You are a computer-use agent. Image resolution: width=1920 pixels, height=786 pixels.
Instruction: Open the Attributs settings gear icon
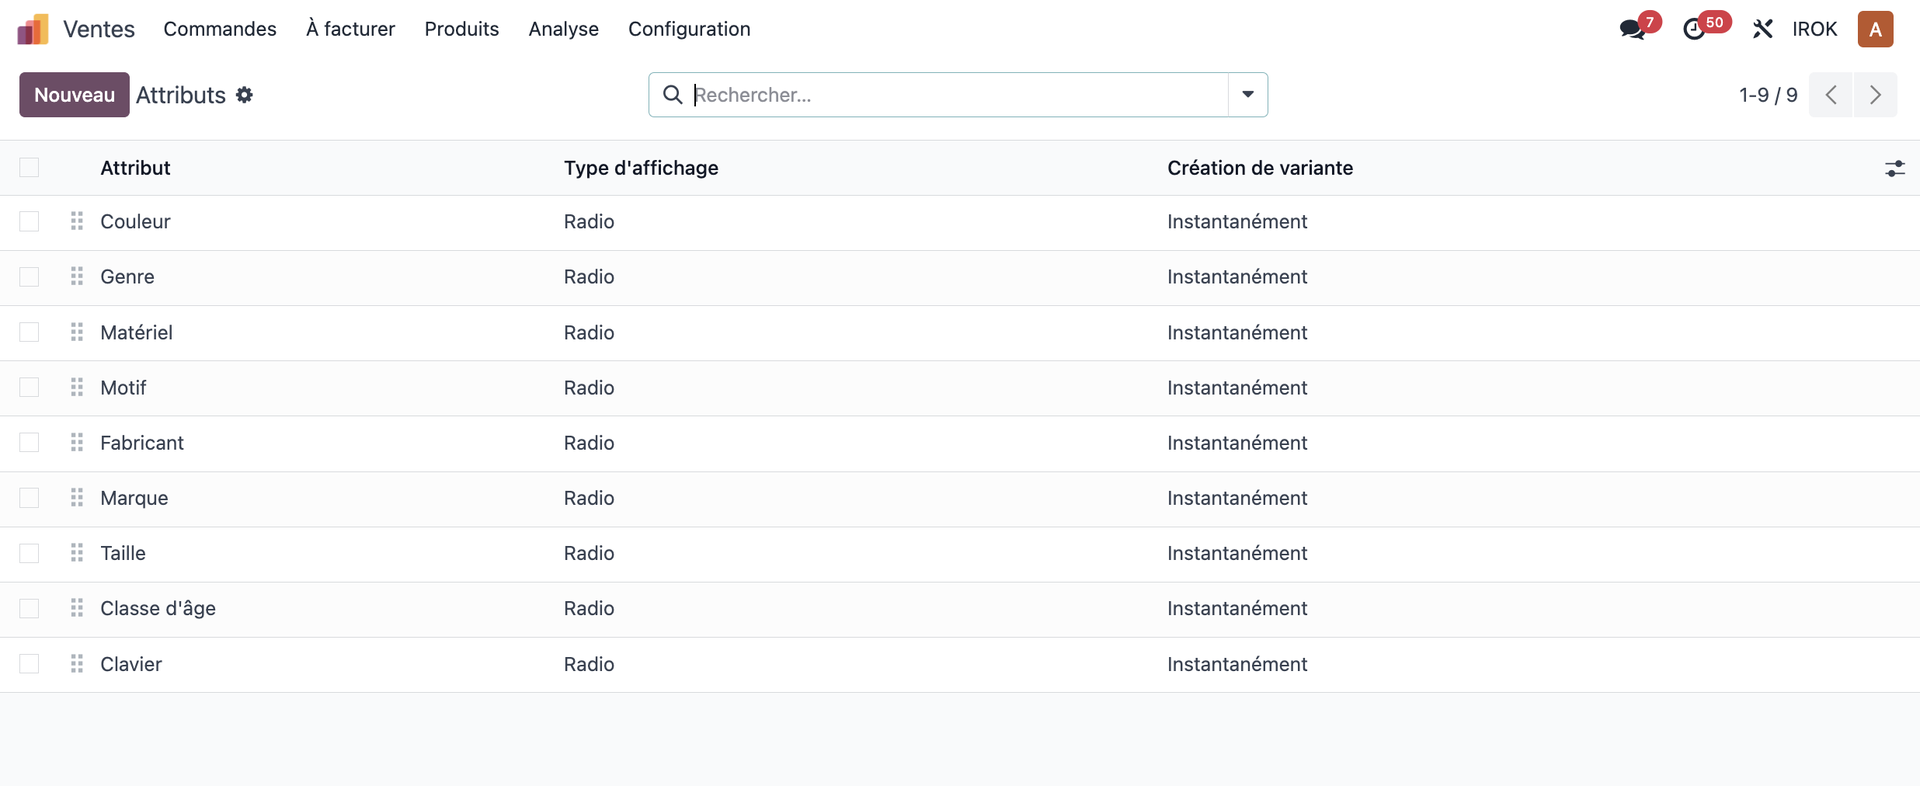click(244, 95)
